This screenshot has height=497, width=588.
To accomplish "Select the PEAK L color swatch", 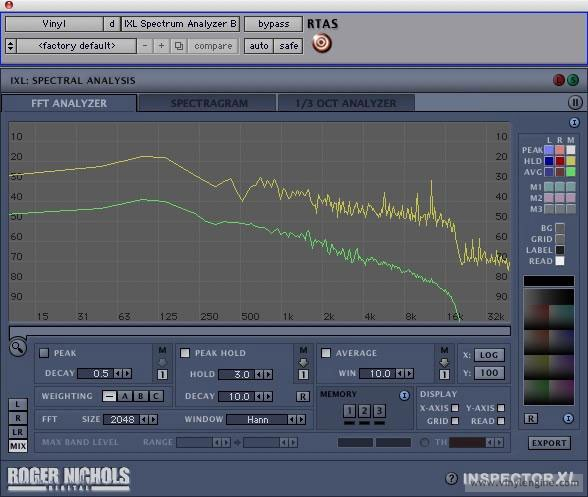I will [549, 150].
